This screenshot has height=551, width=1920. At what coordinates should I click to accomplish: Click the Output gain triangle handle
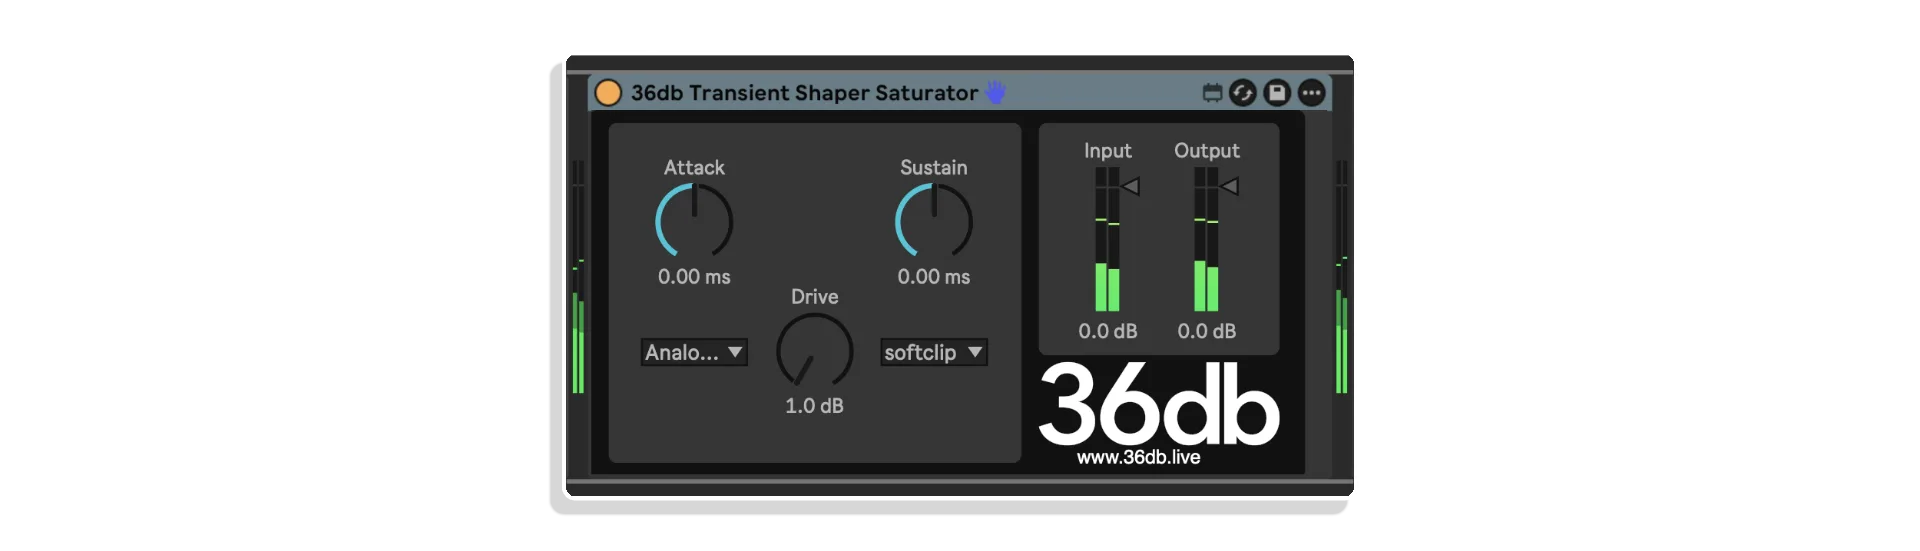pos(1230,186)
